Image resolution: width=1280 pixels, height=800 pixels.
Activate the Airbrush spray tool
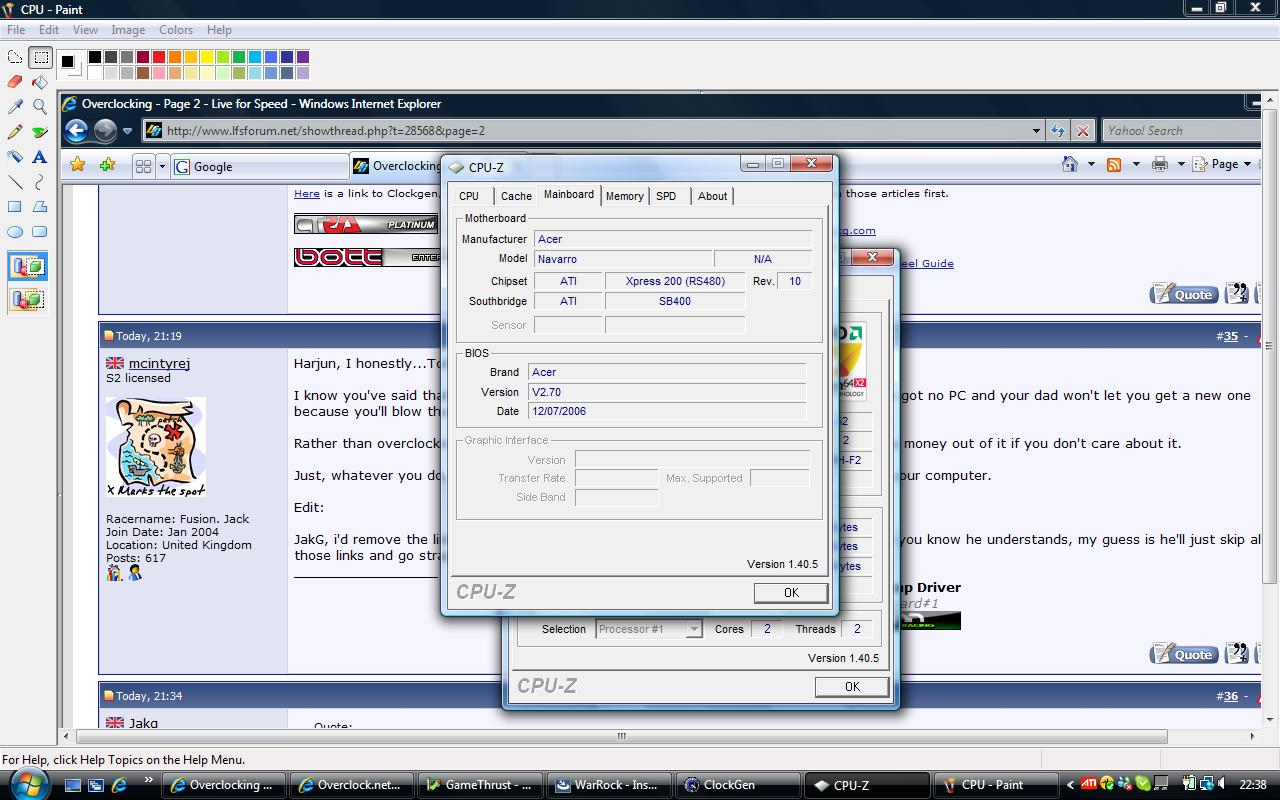coord(15,157)
